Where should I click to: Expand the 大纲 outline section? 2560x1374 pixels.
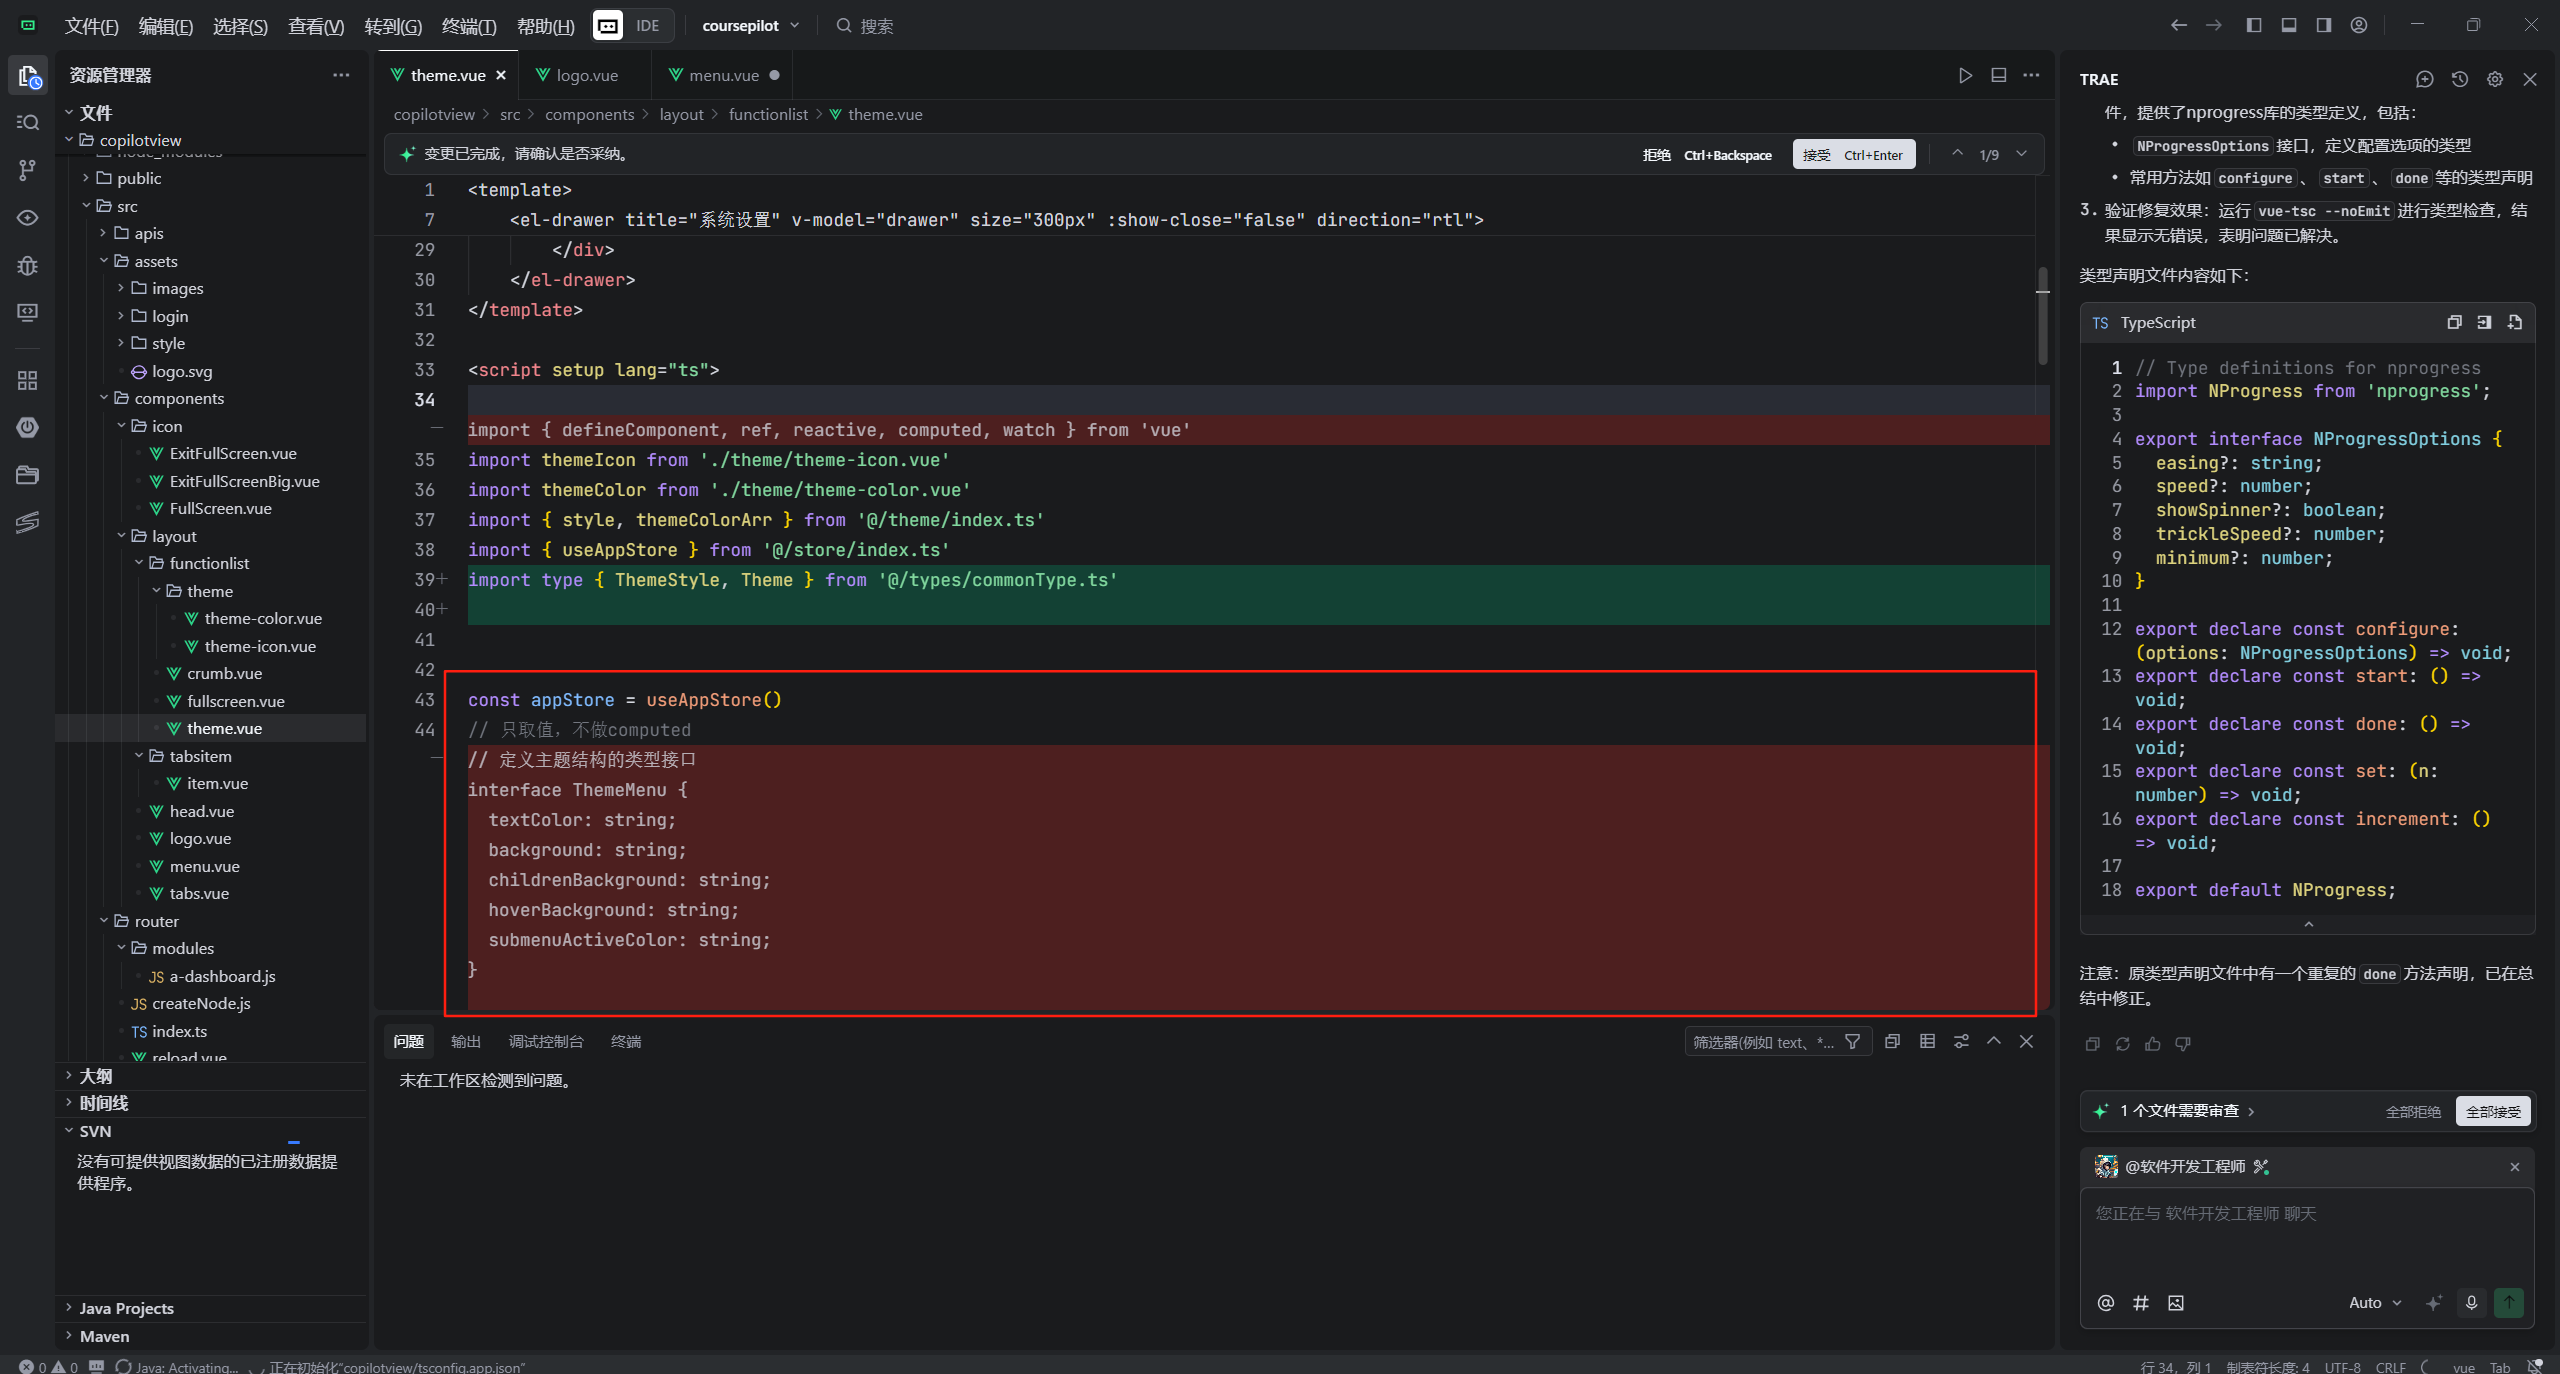[95, 1076]
